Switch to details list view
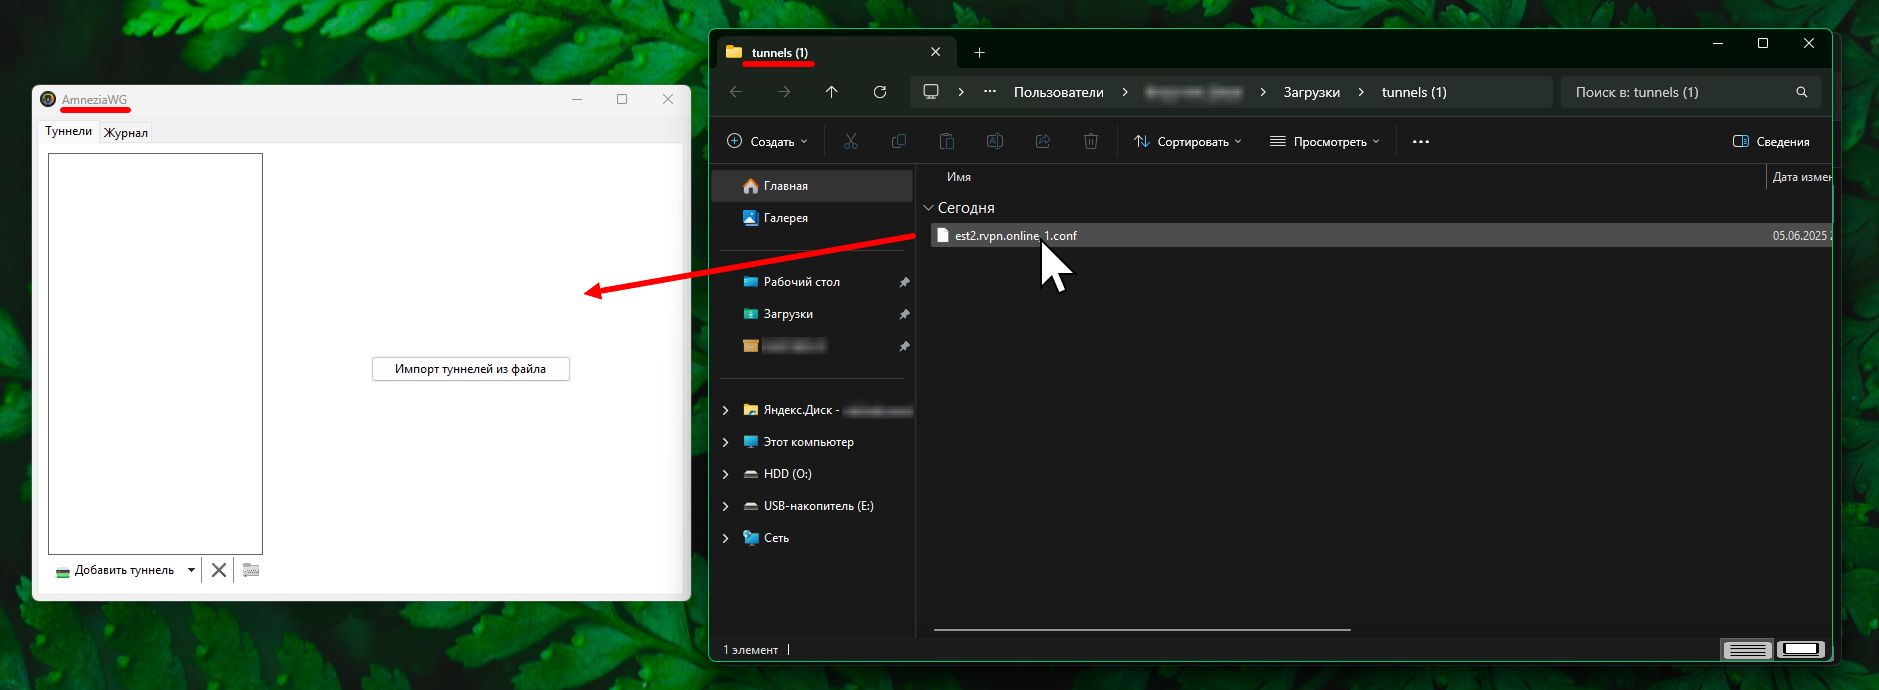Viewport: 1879px width, 690px height. 1747,650
